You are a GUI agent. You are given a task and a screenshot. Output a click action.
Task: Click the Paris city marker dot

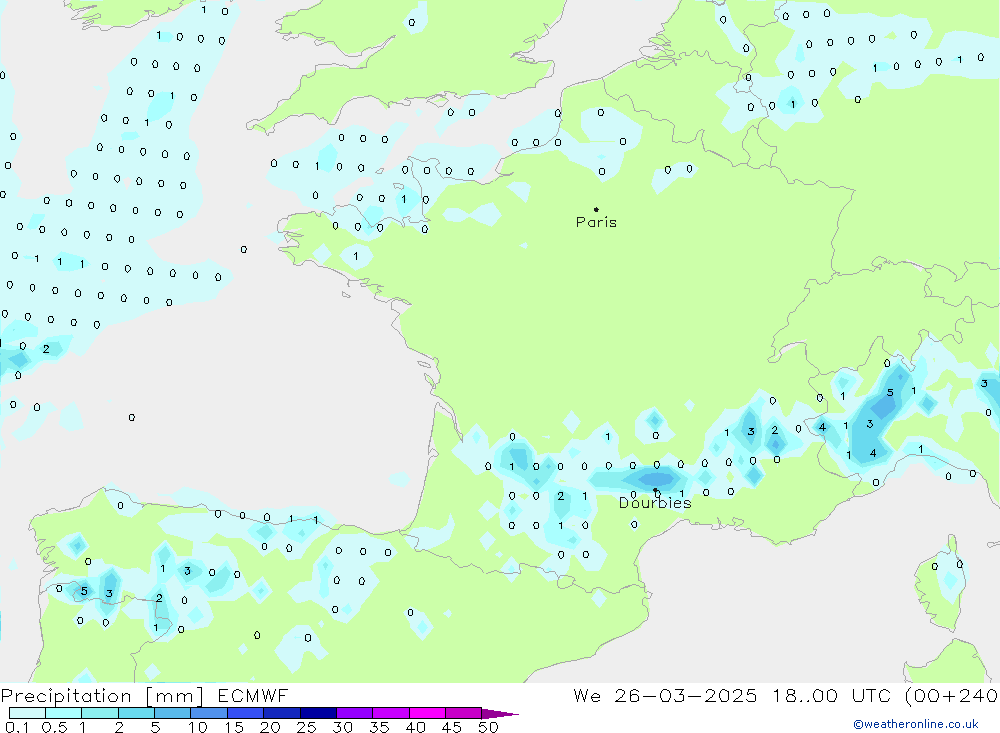click(596, 209)
